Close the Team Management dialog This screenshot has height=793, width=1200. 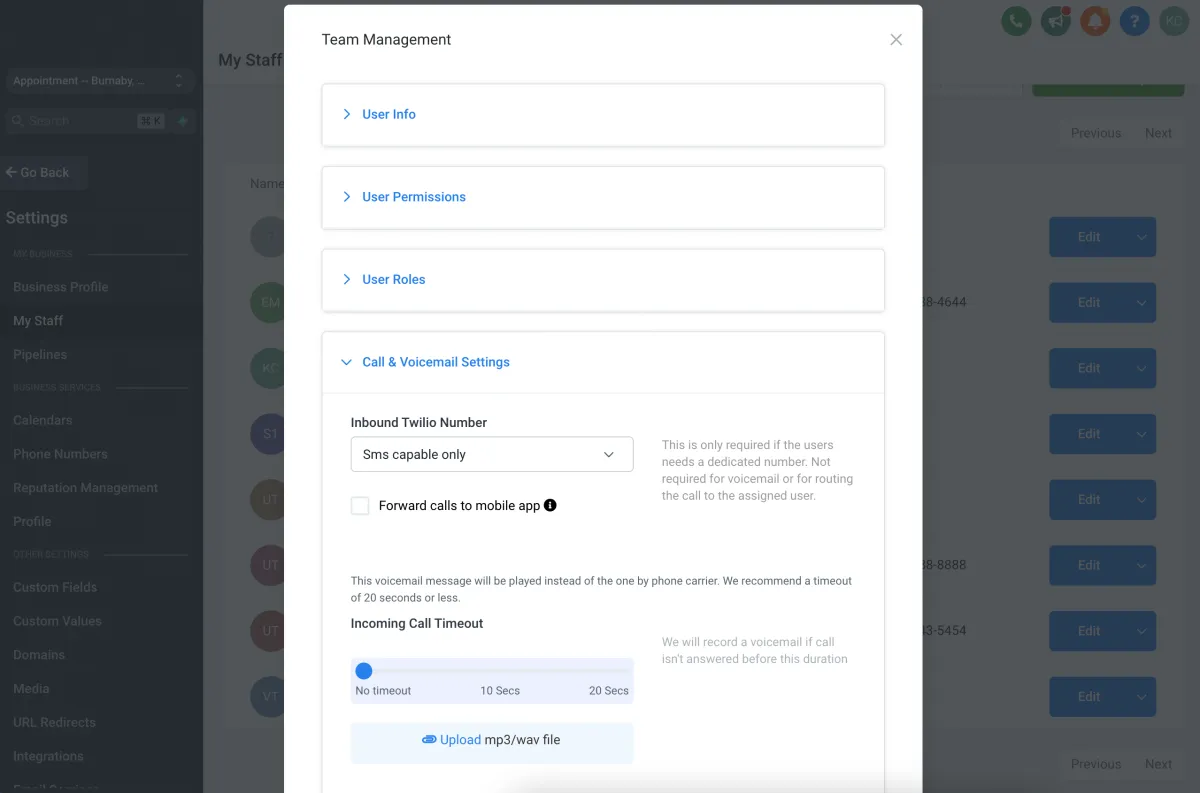tap(896, 40)
